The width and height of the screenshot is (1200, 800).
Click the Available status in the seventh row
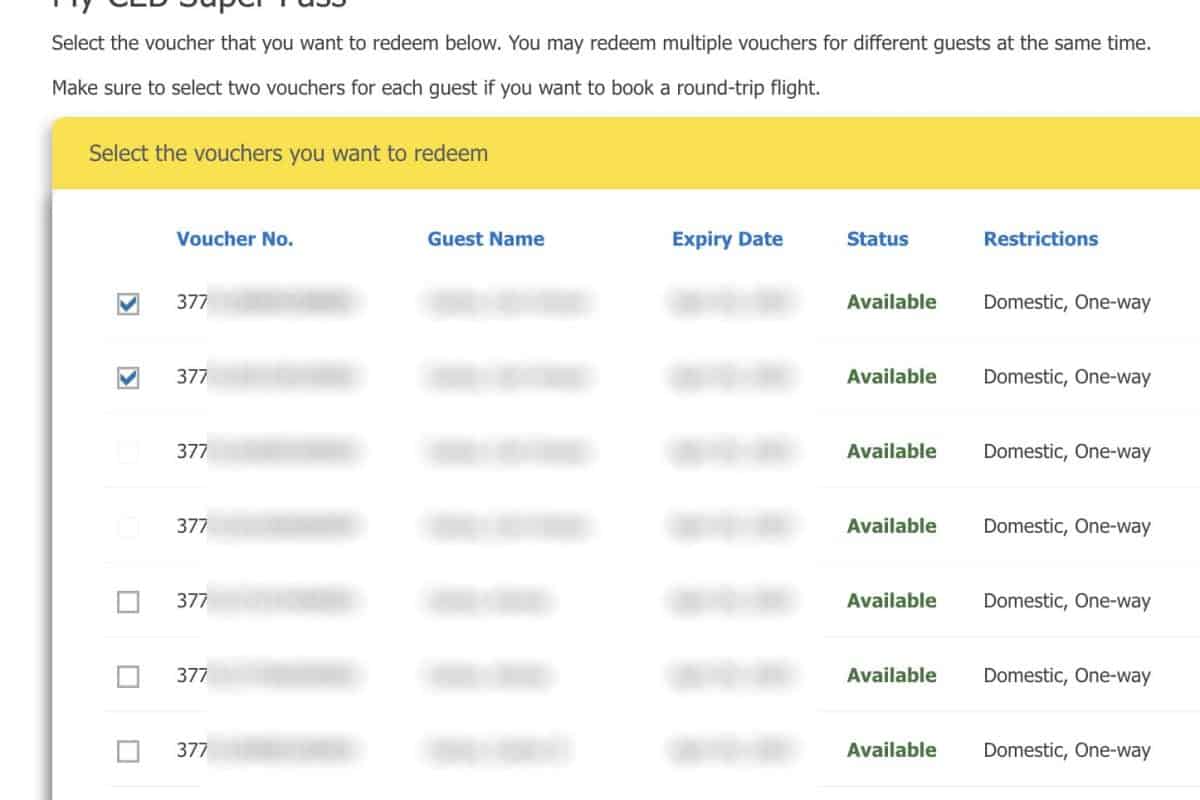click(891, 750)
